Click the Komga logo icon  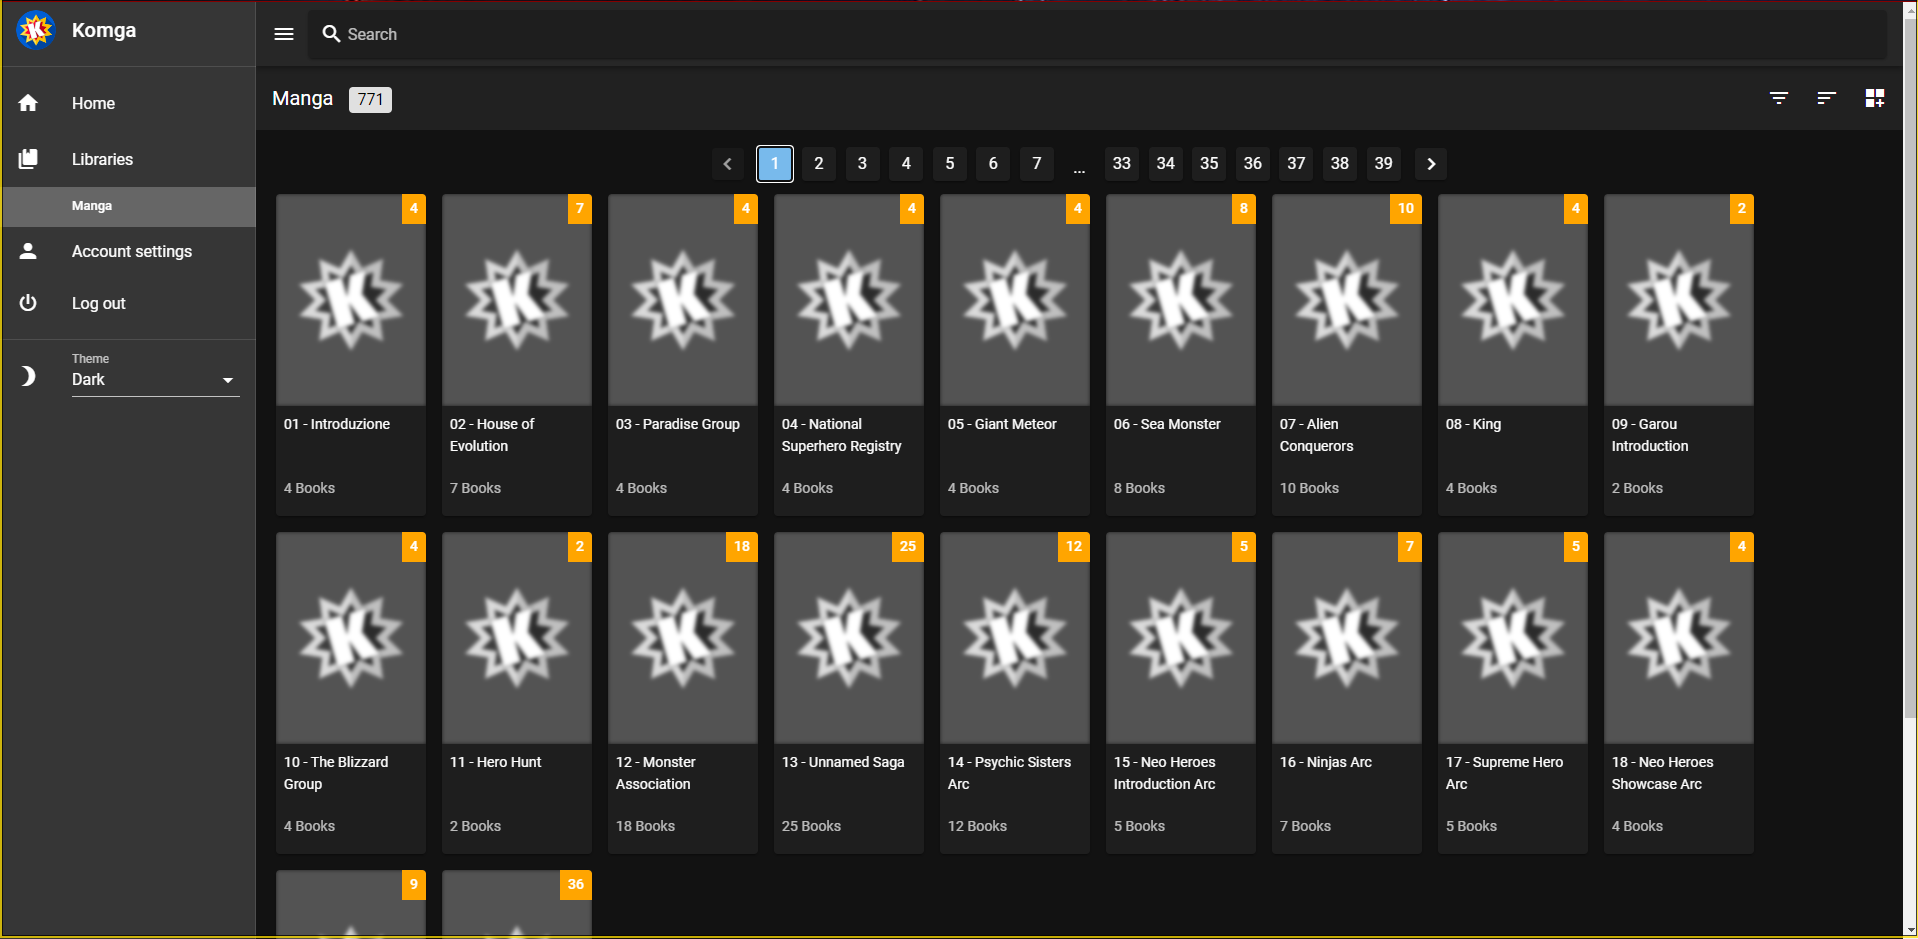pos(36,30)
